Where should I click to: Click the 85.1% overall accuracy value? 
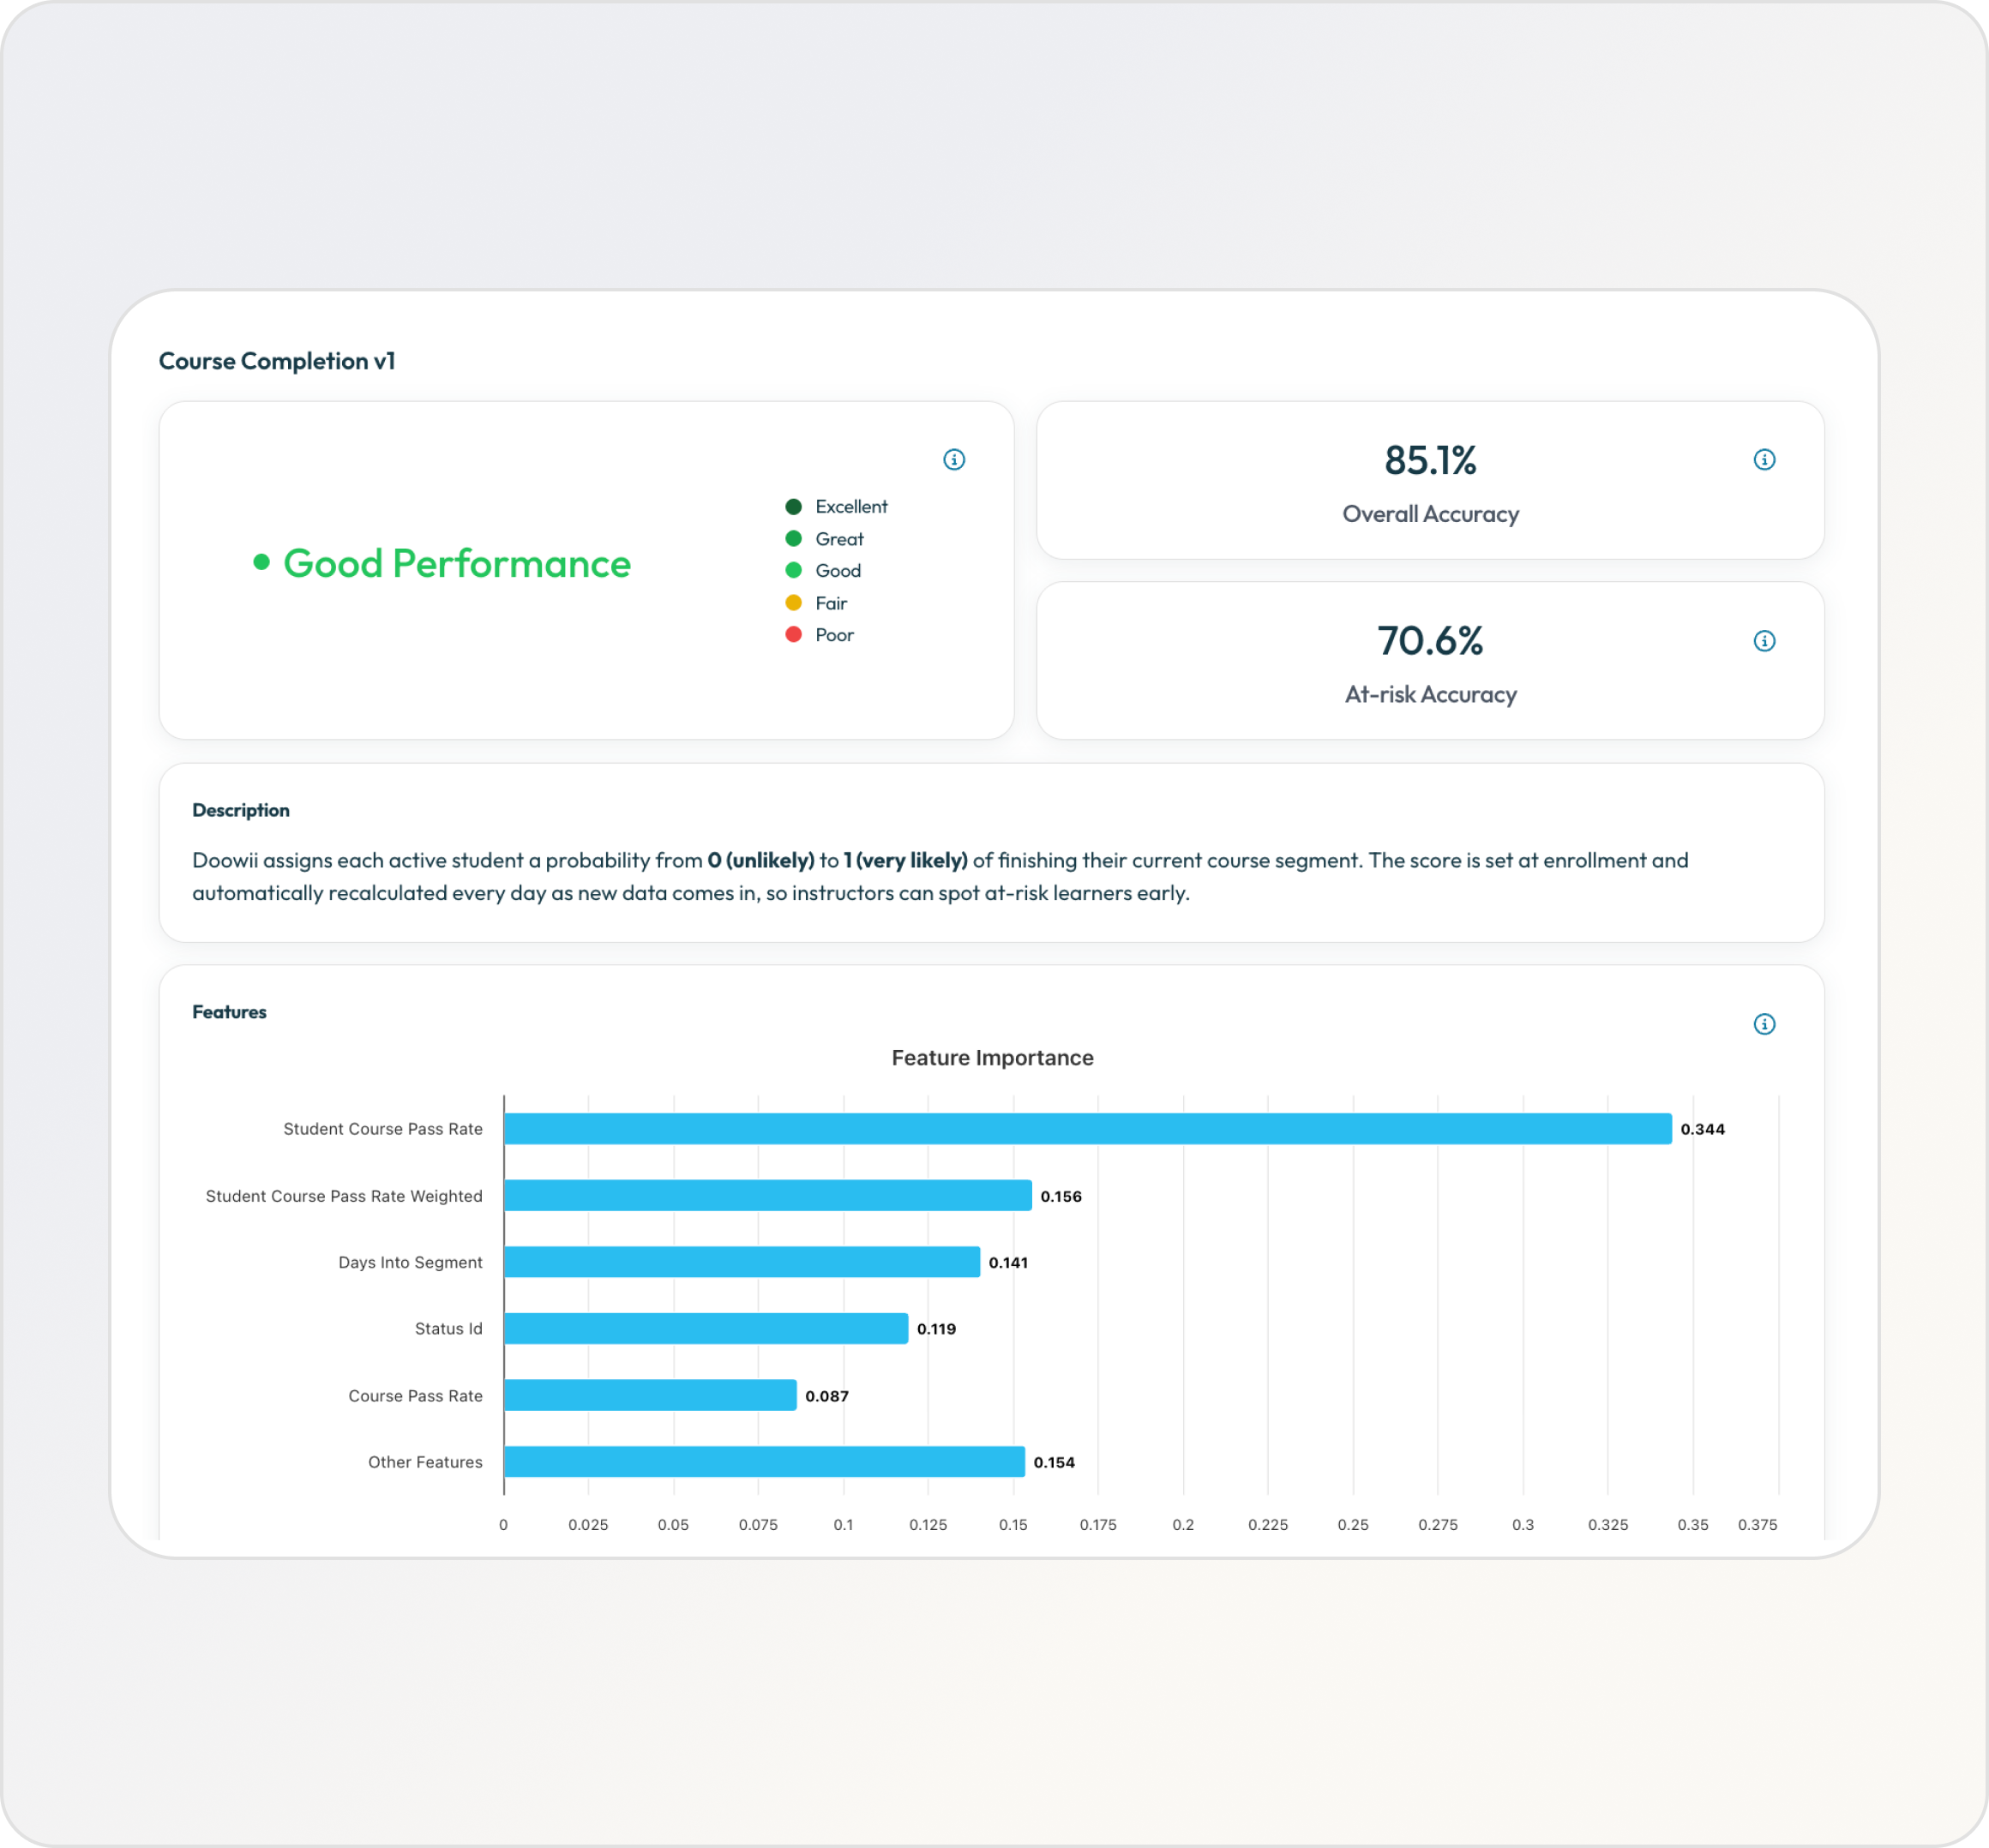(1430, 461)
